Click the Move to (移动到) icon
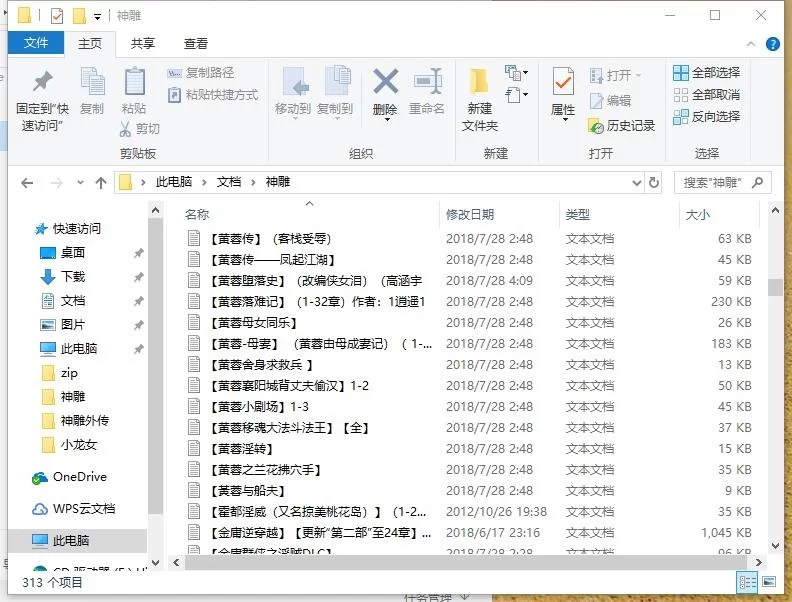This screenshot has width=792, height=602. (295, 81)
